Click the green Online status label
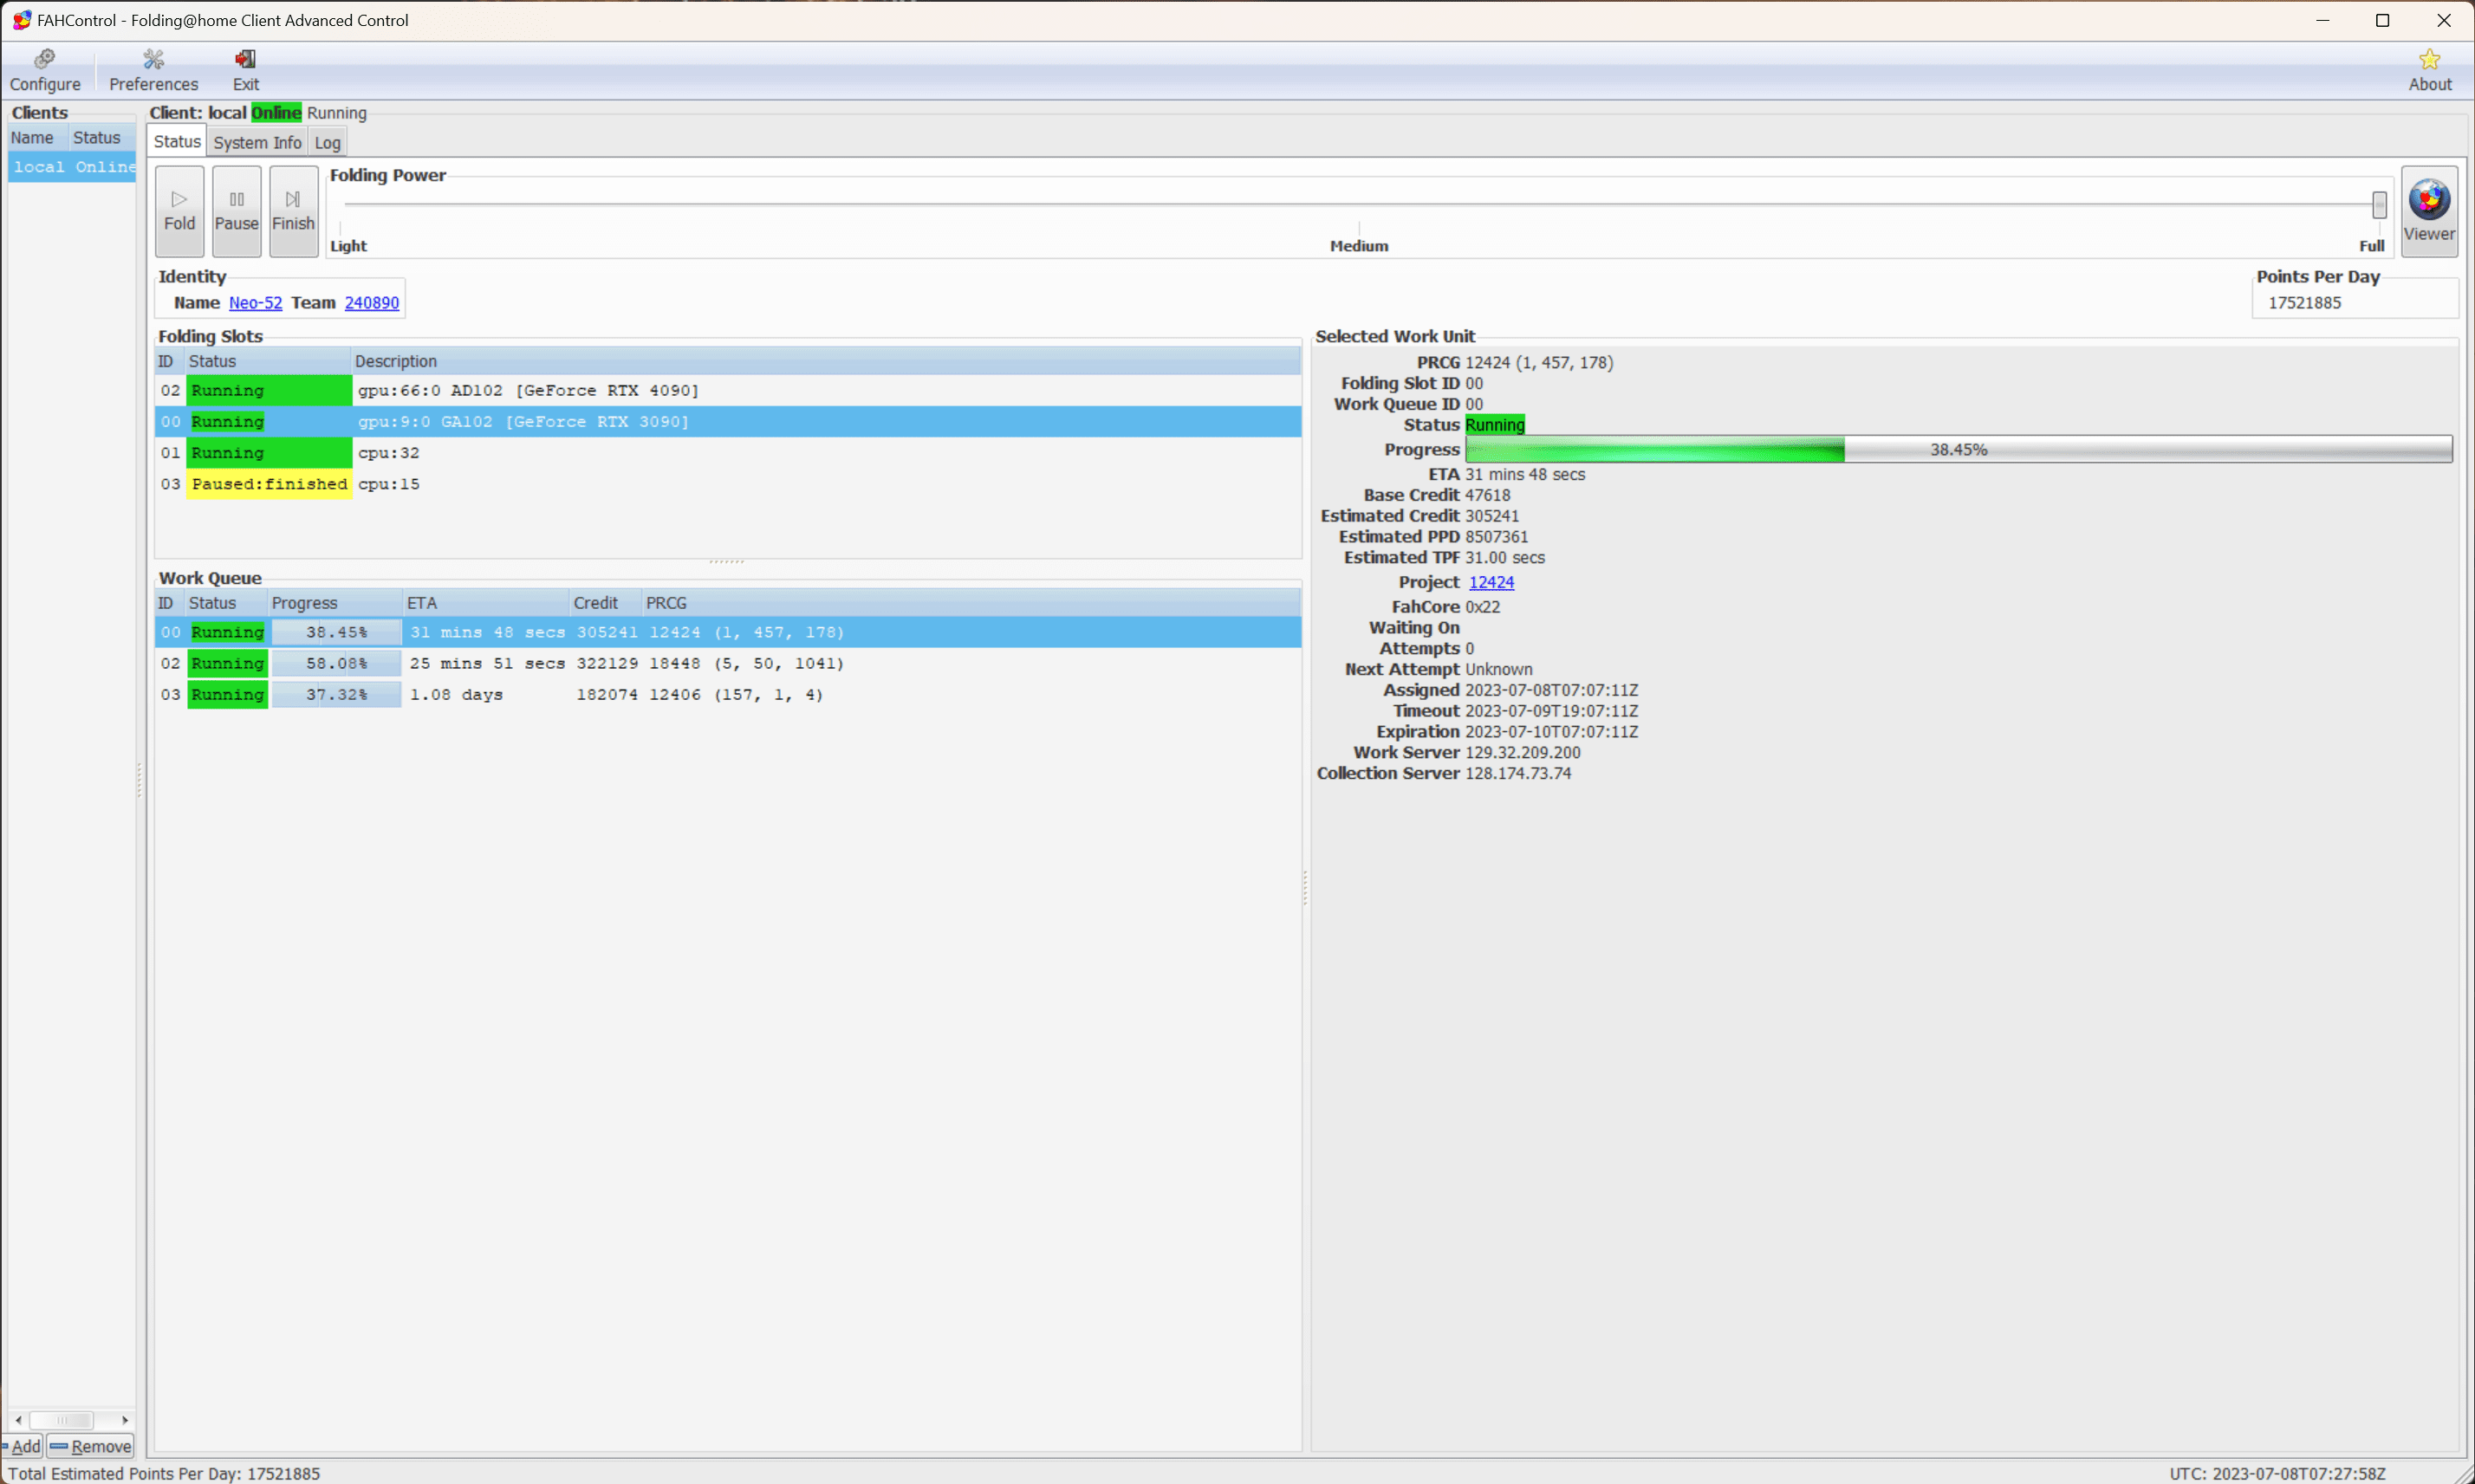This screenshot has width=2475, height=1484. [x=276, y=113]
